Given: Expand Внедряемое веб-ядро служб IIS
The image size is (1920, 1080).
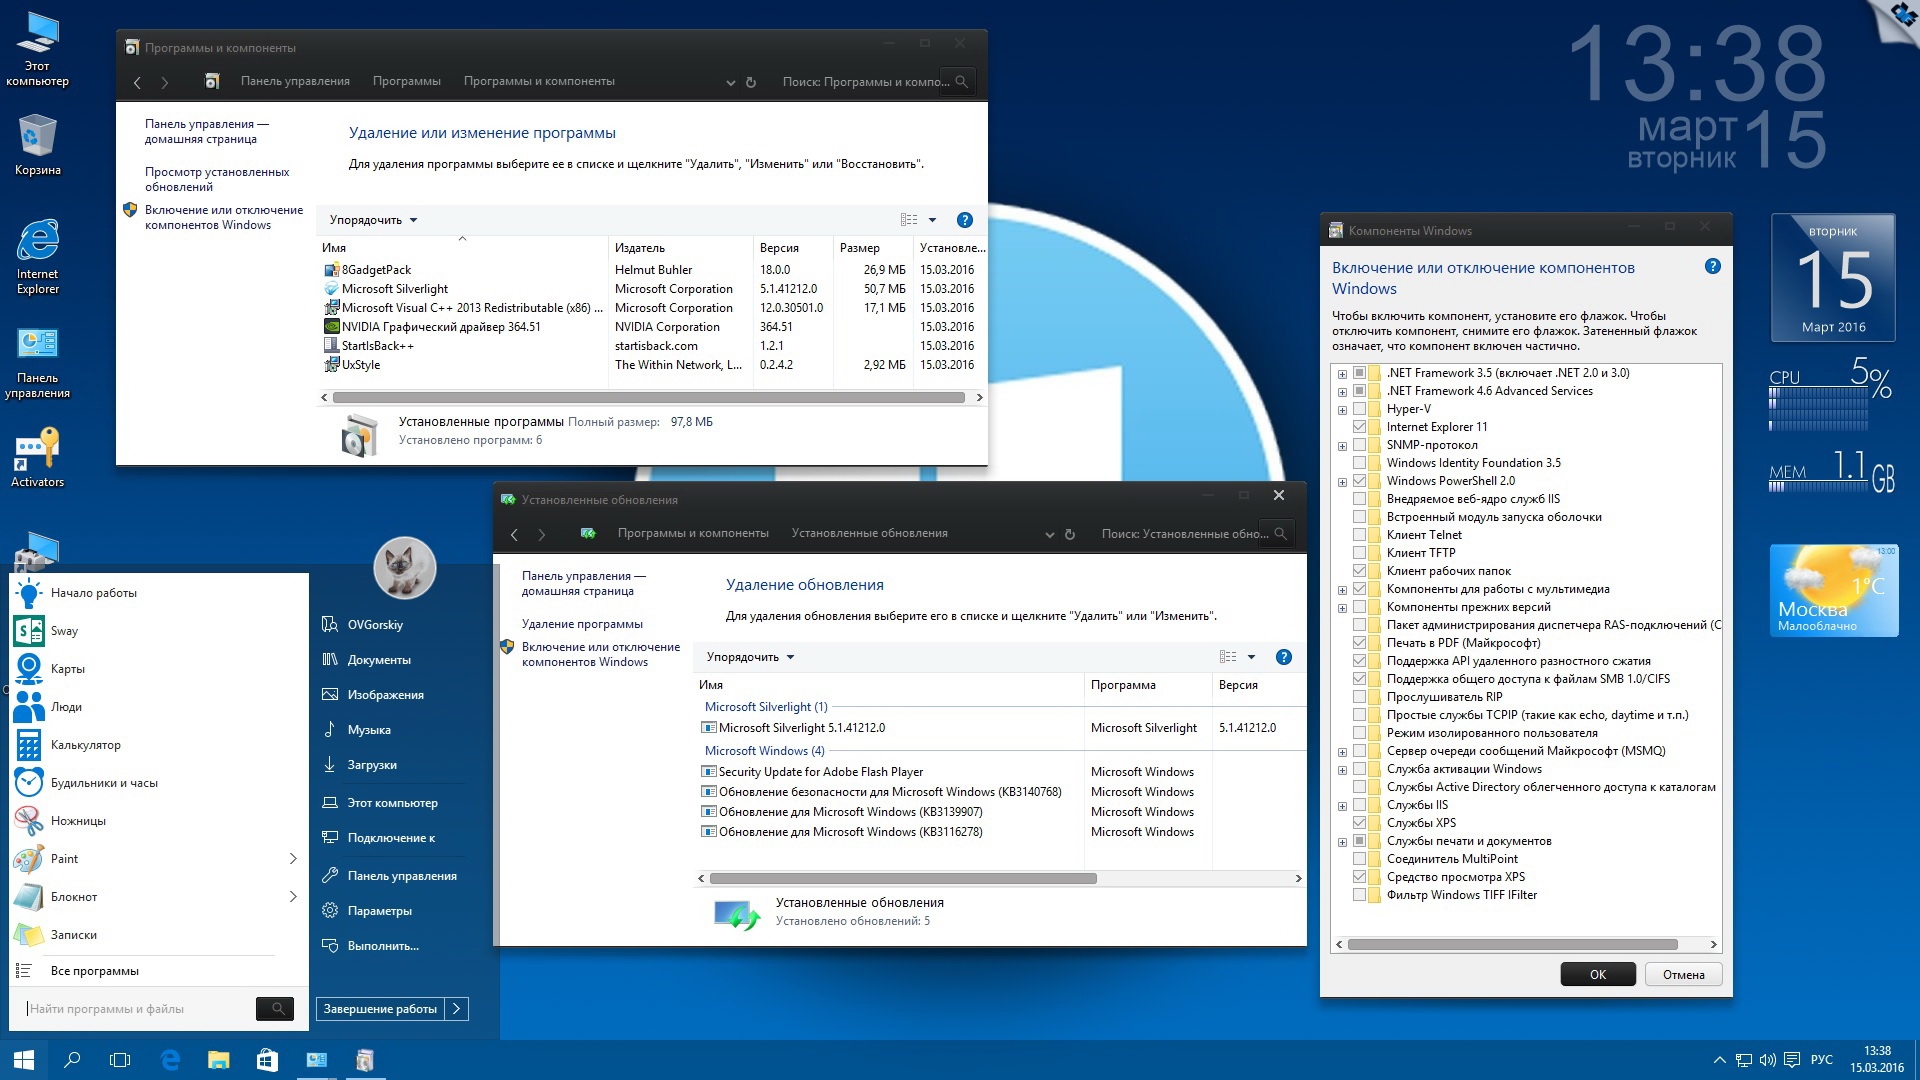Looking at the screenshot, I should (x=1342, y=498).
